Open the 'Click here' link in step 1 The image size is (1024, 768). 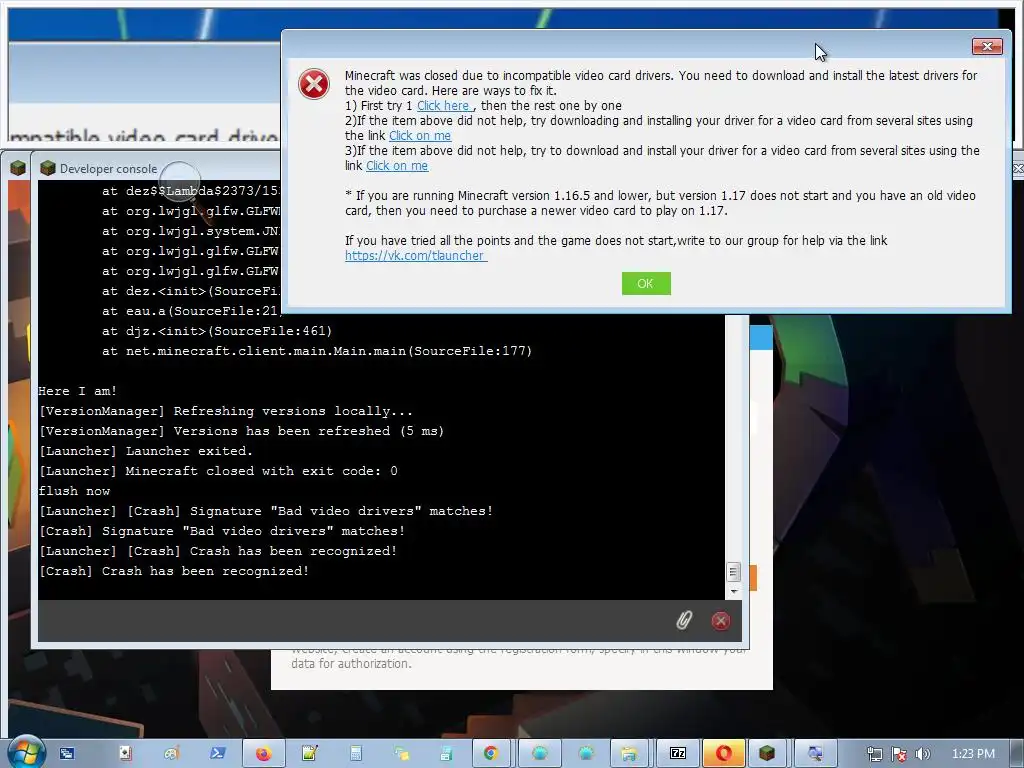point(443,106)
